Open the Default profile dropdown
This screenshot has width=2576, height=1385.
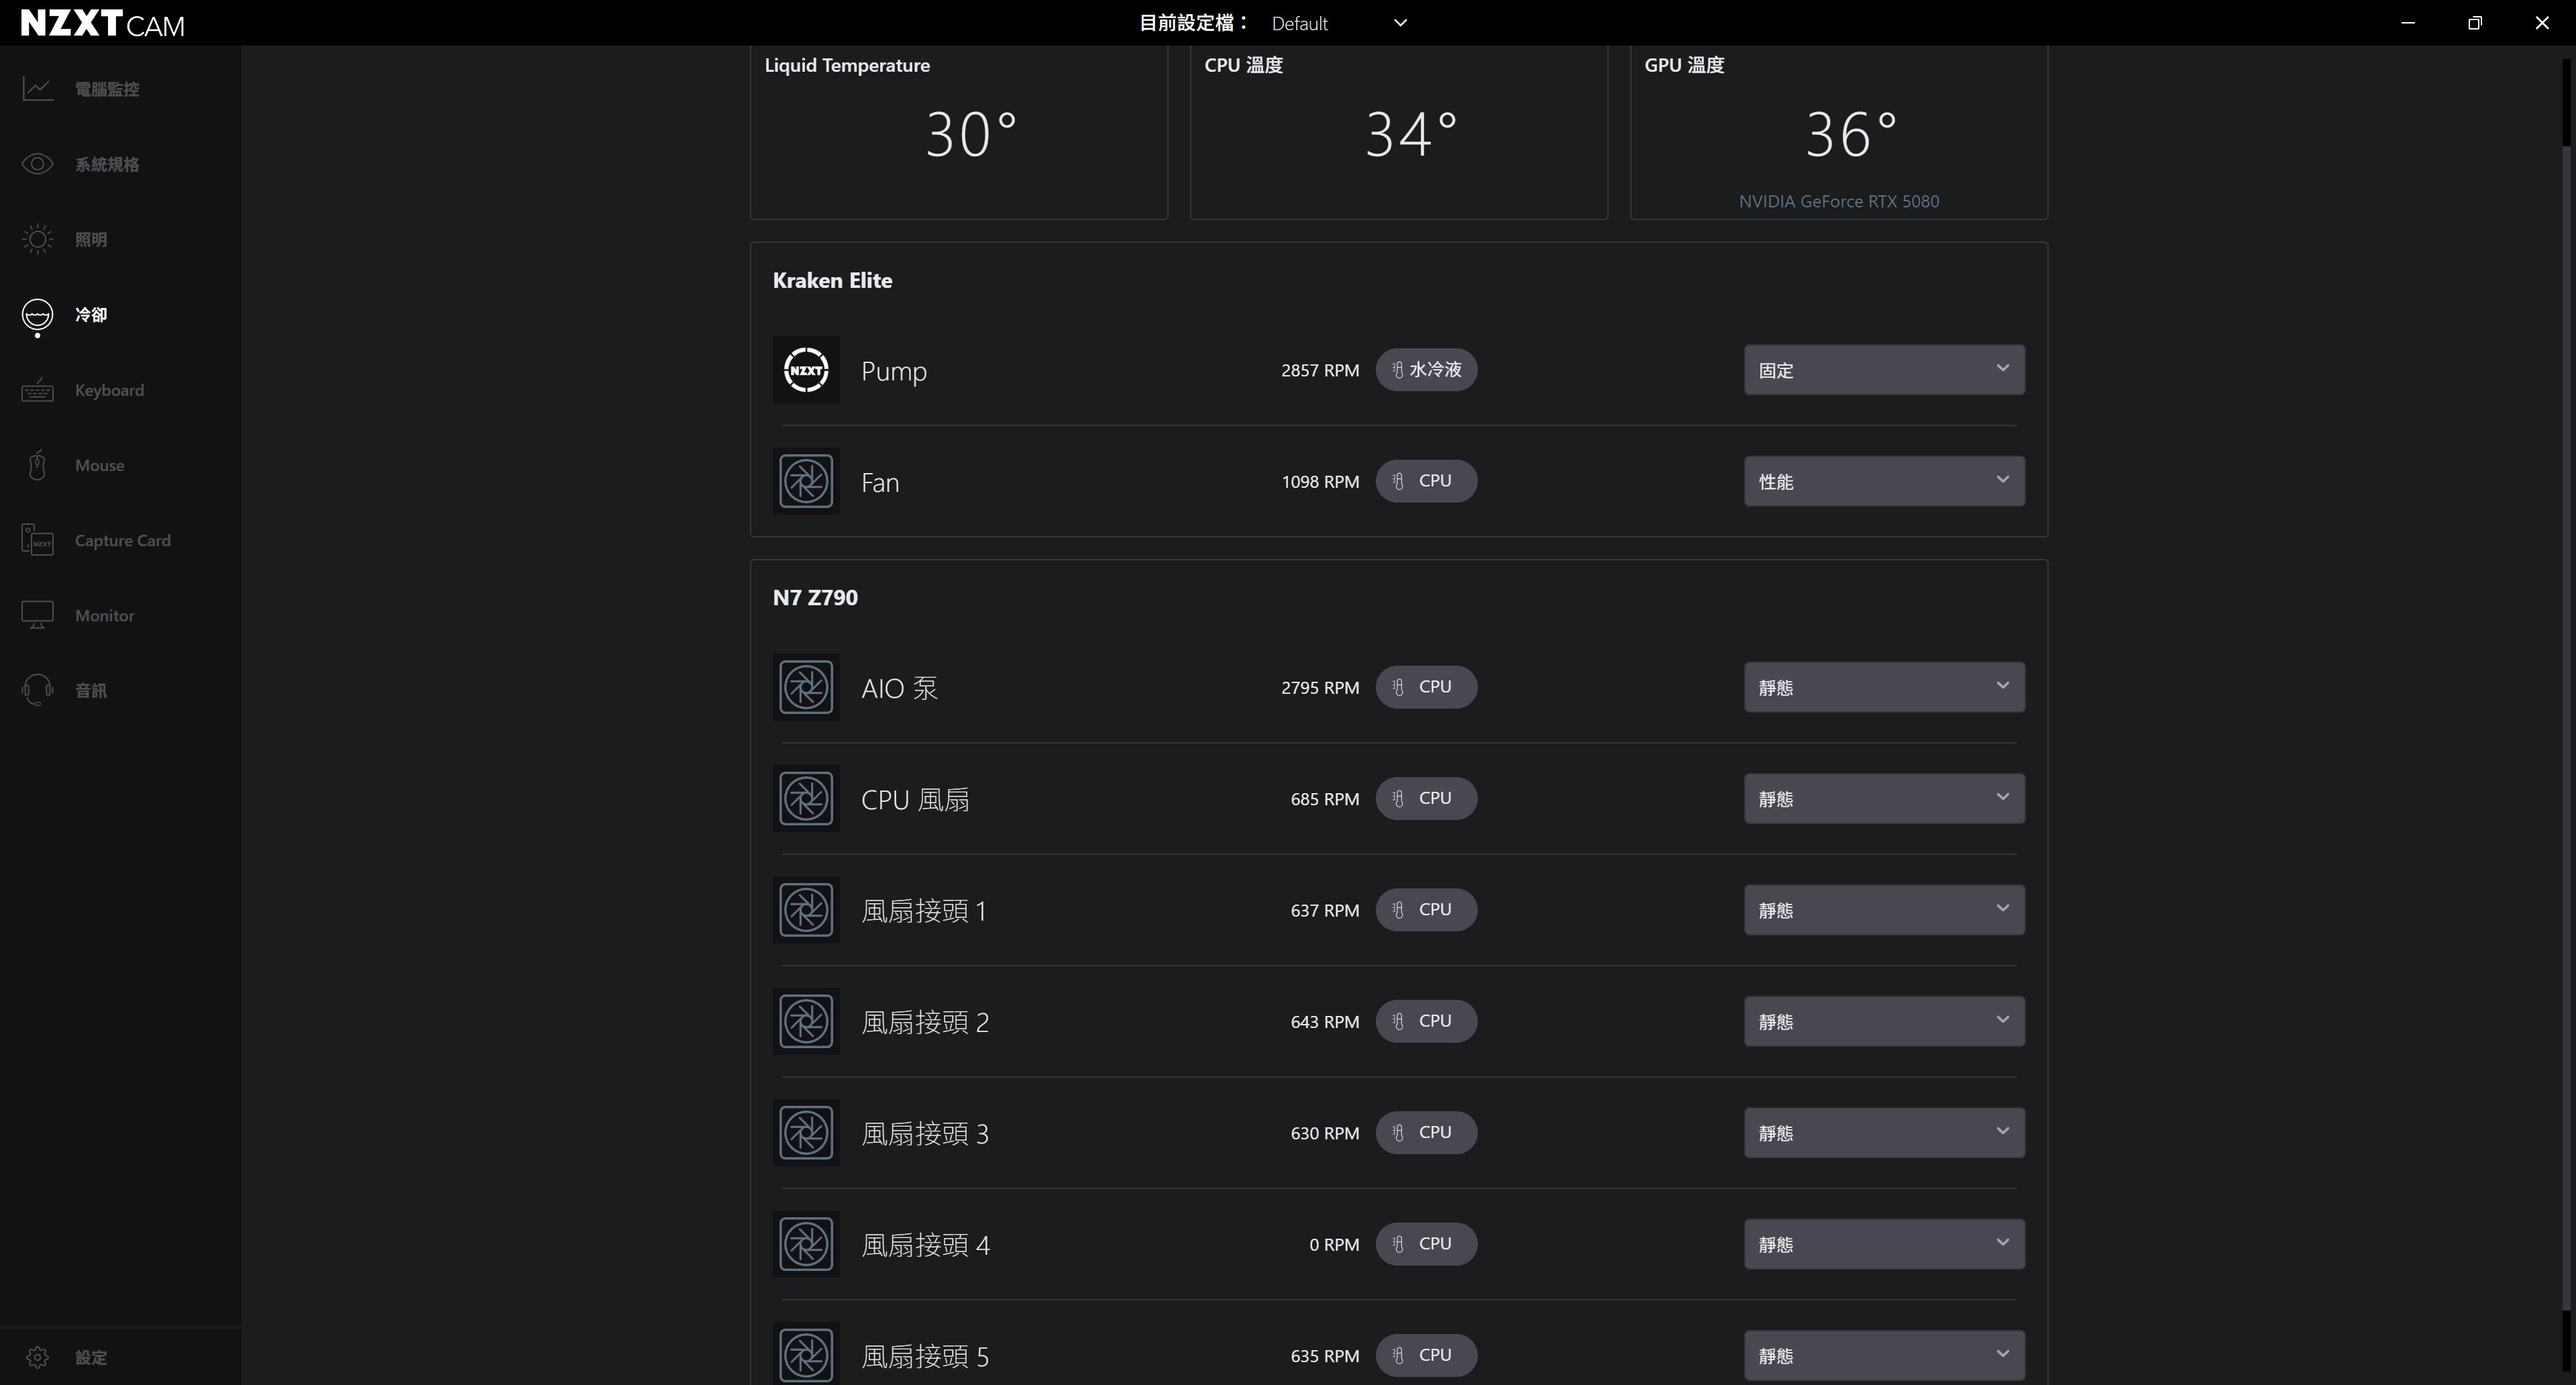[1339, 23]
